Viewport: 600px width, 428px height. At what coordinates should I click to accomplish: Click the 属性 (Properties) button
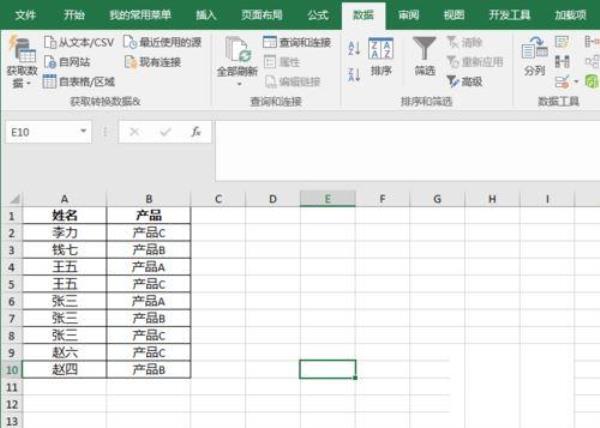tap(282, 62)
